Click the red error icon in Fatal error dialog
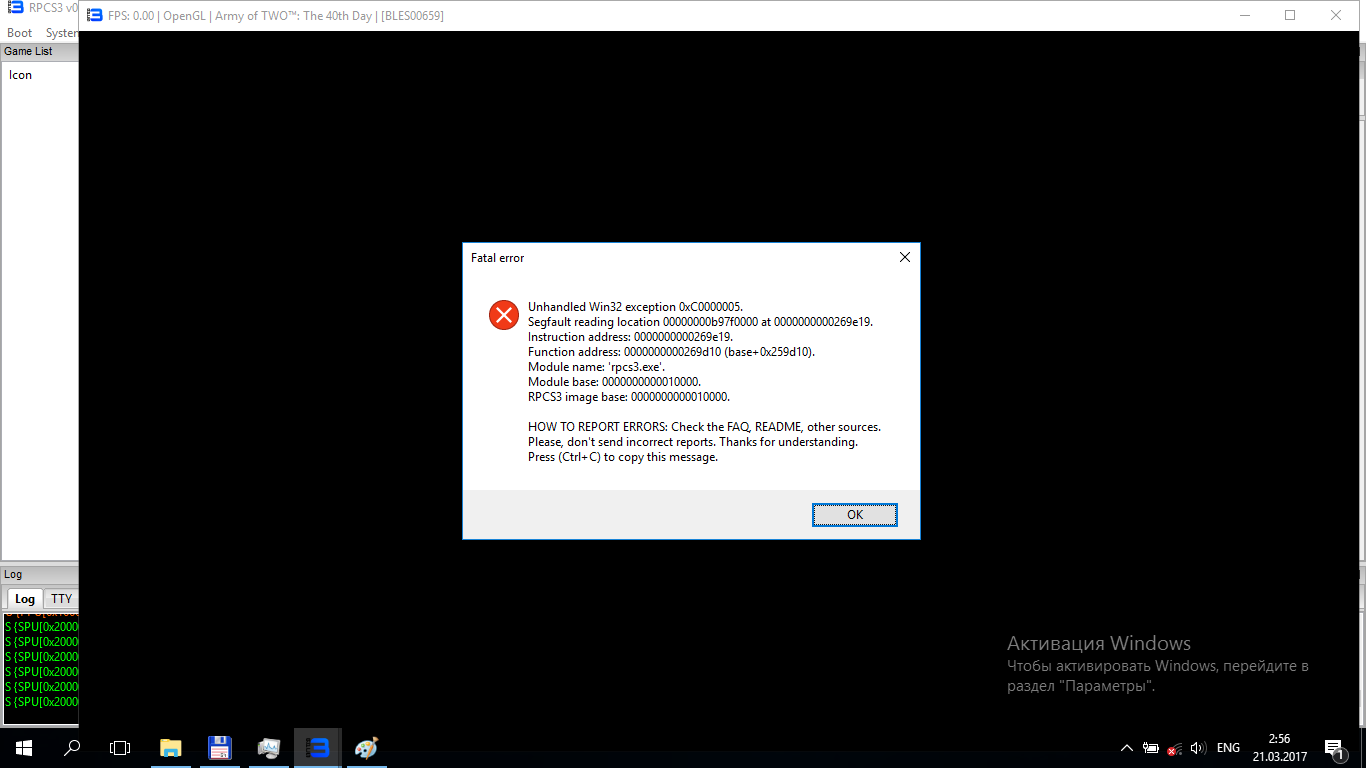 [x=503, y=315]
